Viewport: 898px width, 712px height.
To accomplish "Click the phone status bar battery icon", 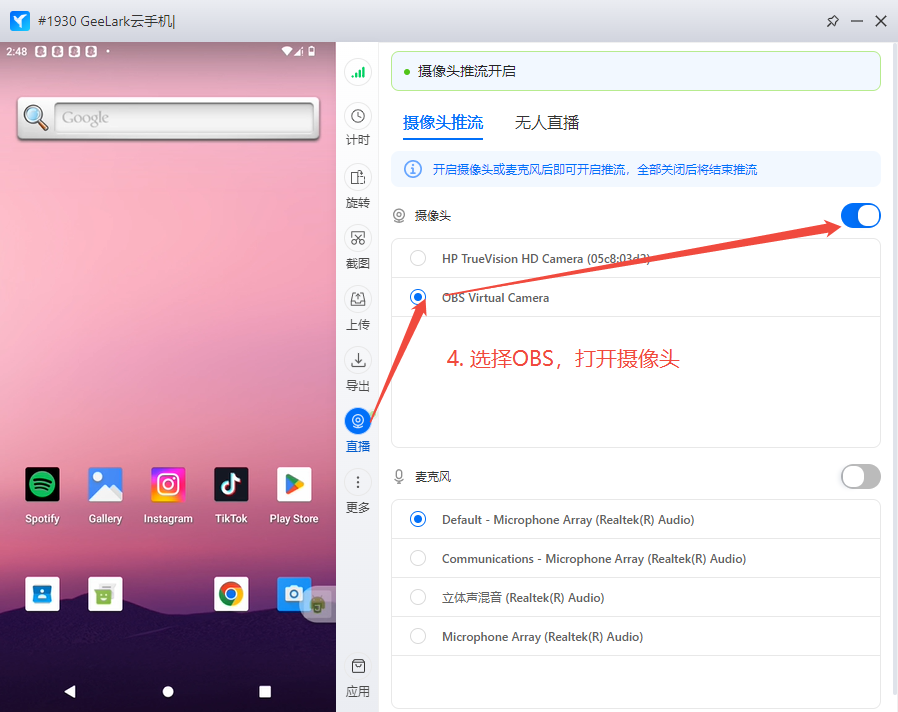I will point(312,51).
